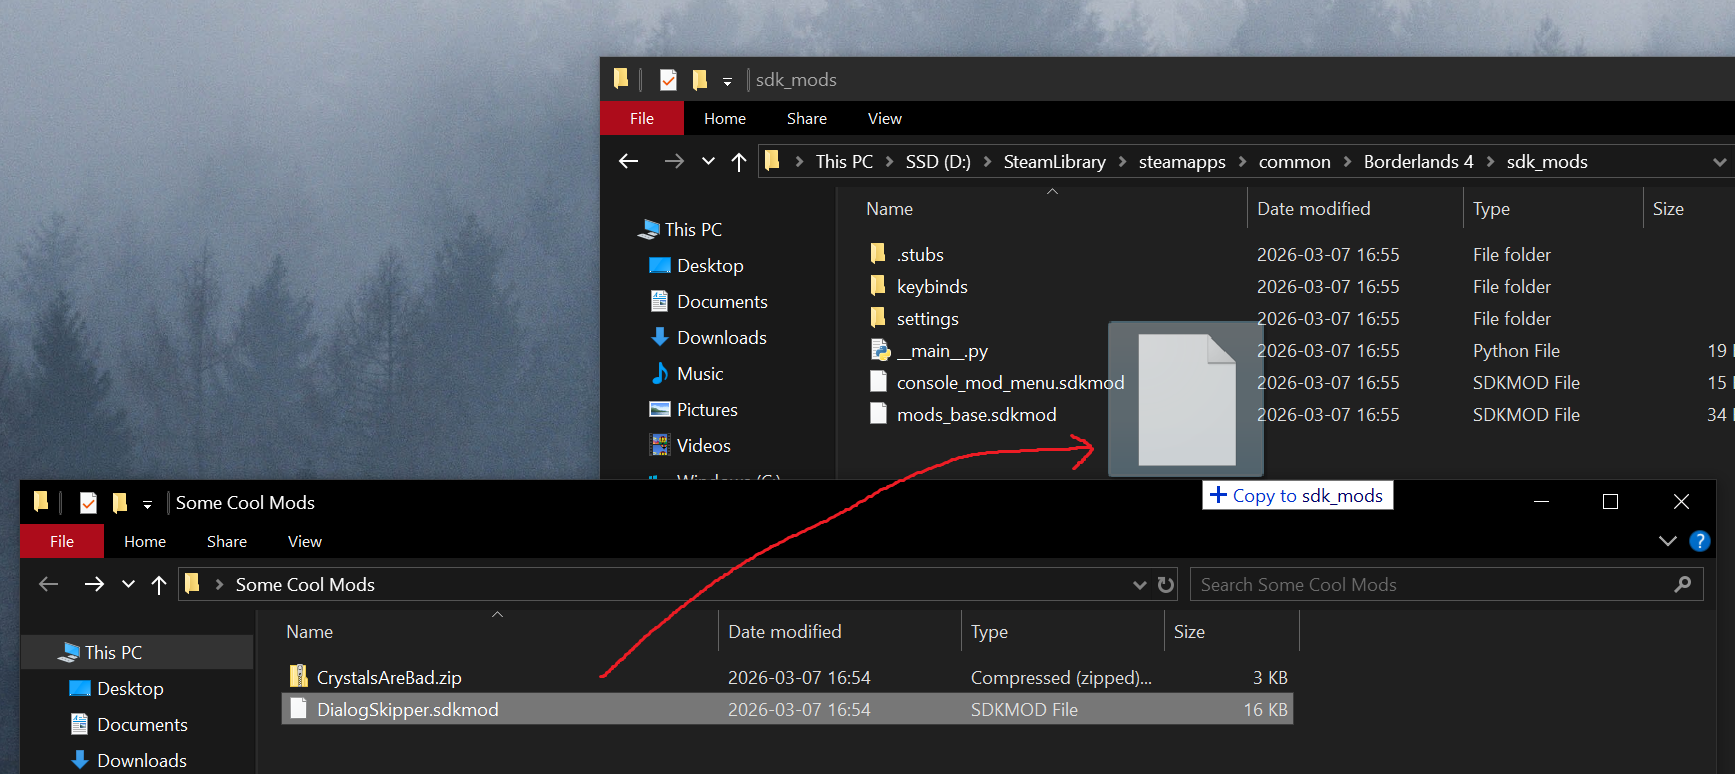
Task: Open the help question mark icon
Action: (1699, 541)
